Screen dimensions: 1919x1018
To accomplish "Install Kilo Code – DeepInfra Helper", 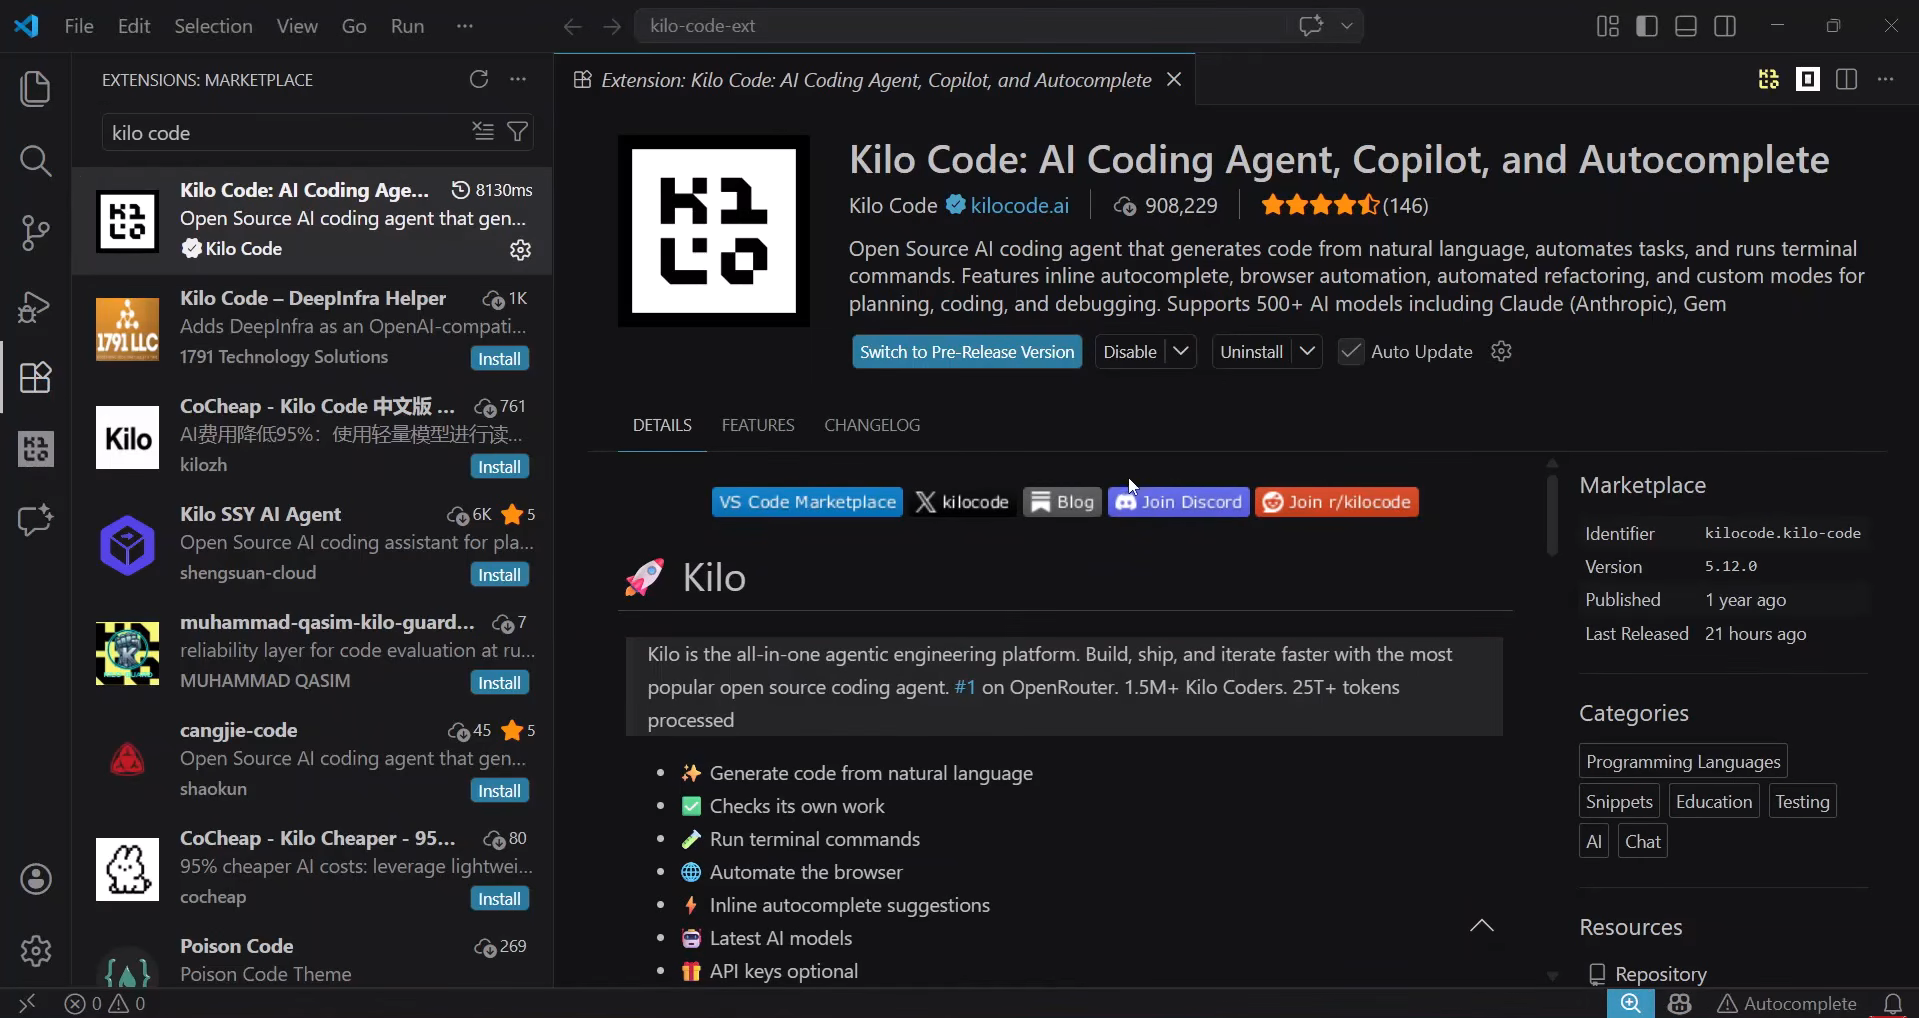I will click(499, 358).
